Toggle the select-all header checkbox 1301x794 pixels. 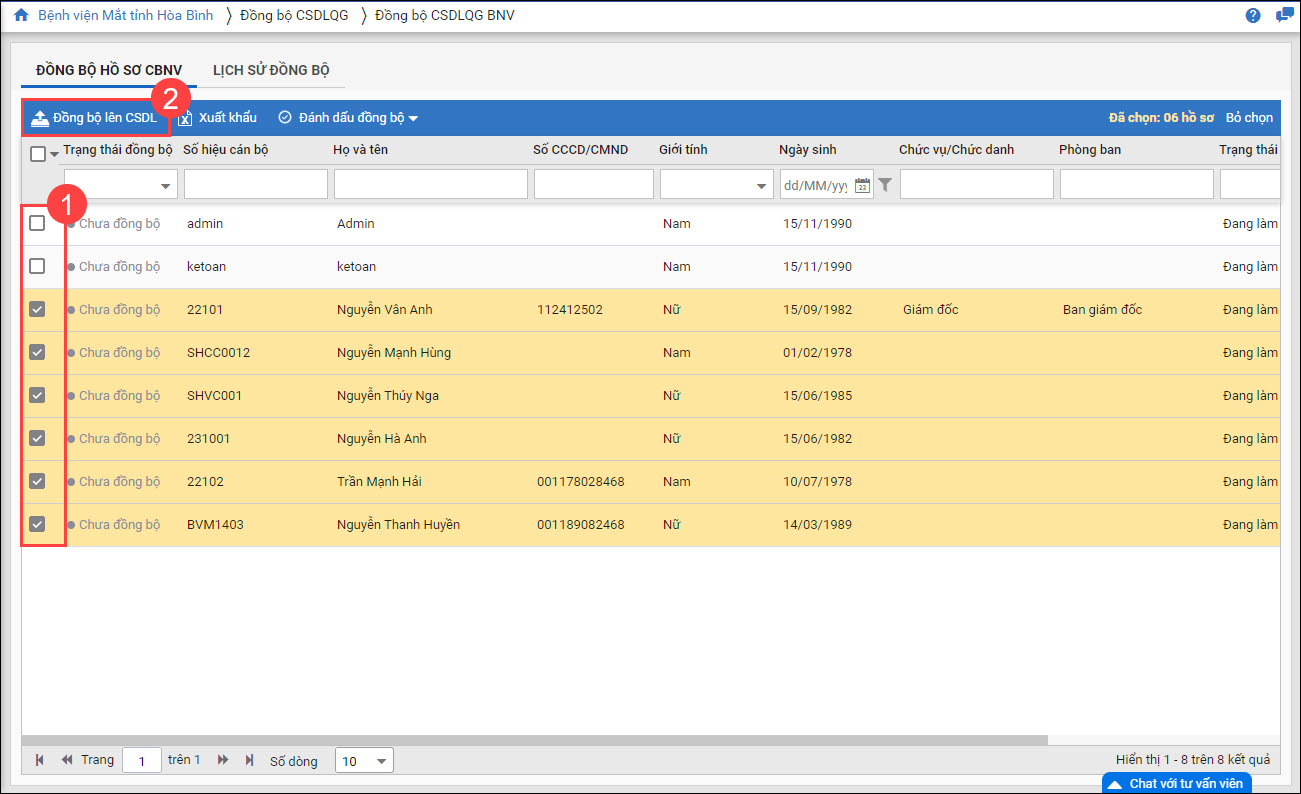pyautogui.click(x=38, y=154)
